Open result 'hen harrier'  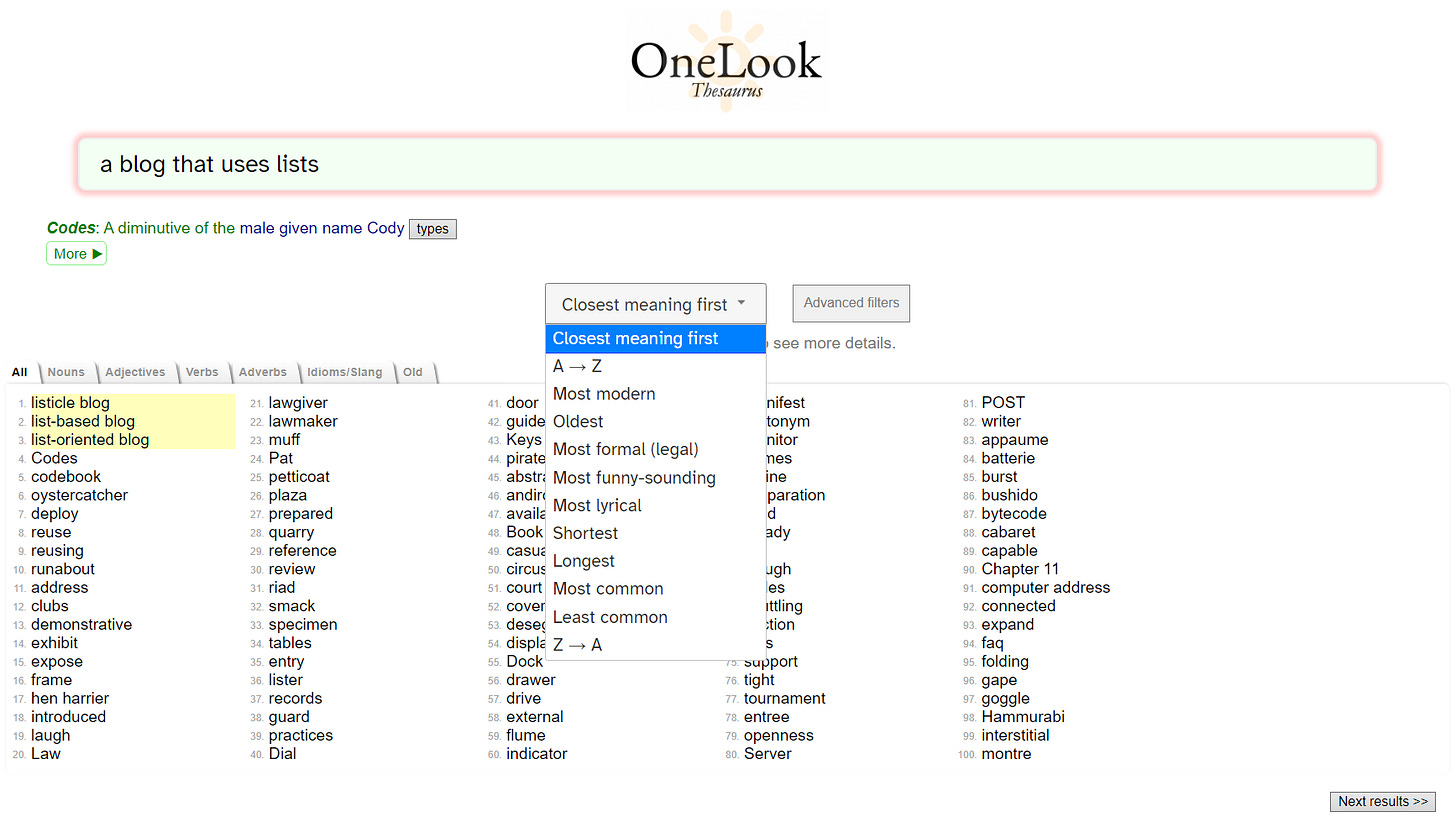click(x=70, y=698)
